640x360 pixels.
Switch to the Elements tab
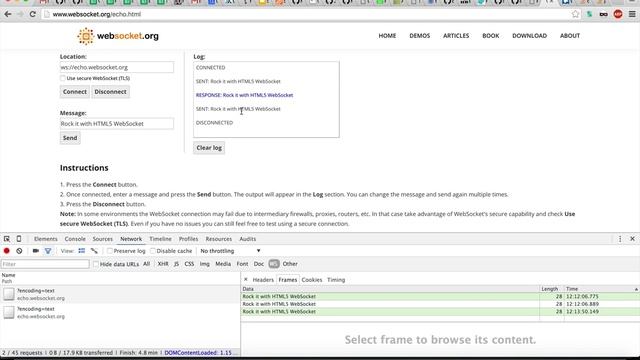46,239
